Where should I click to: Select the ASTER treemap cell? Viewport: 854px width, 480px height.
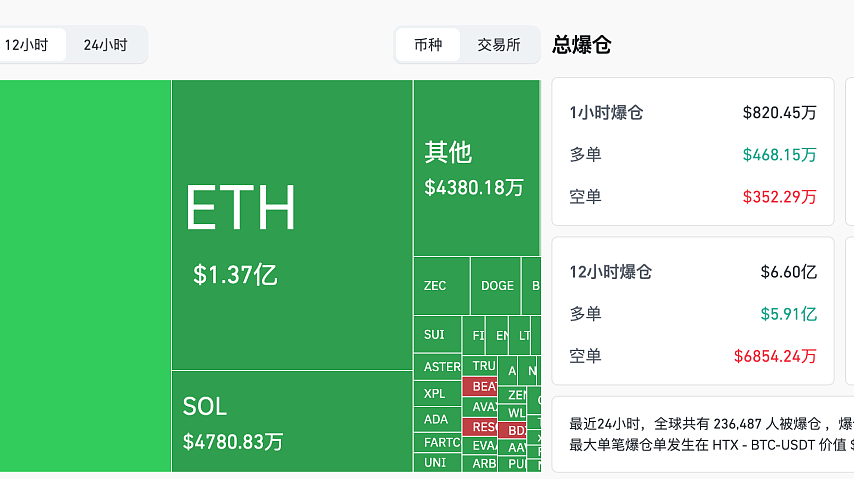coord(437,367)
